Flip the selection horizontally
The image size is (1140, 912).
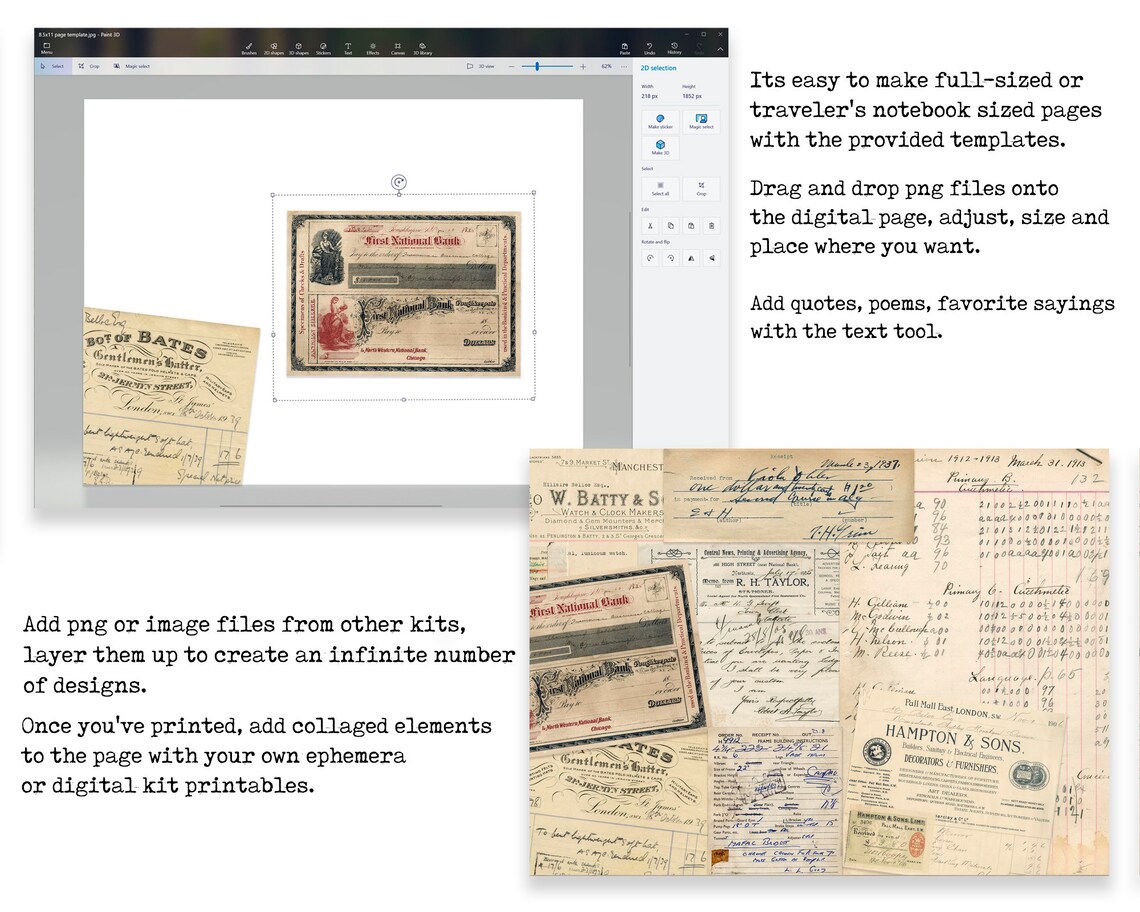[691, 257]
